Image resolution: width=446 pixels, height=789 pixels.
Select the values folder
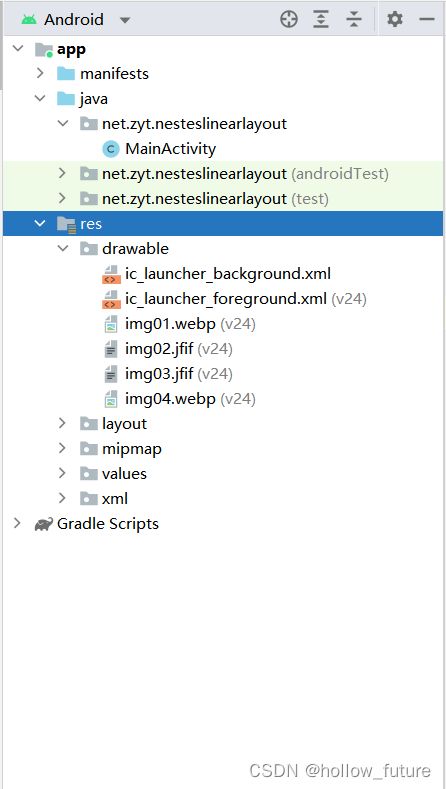tap(124, 474)
